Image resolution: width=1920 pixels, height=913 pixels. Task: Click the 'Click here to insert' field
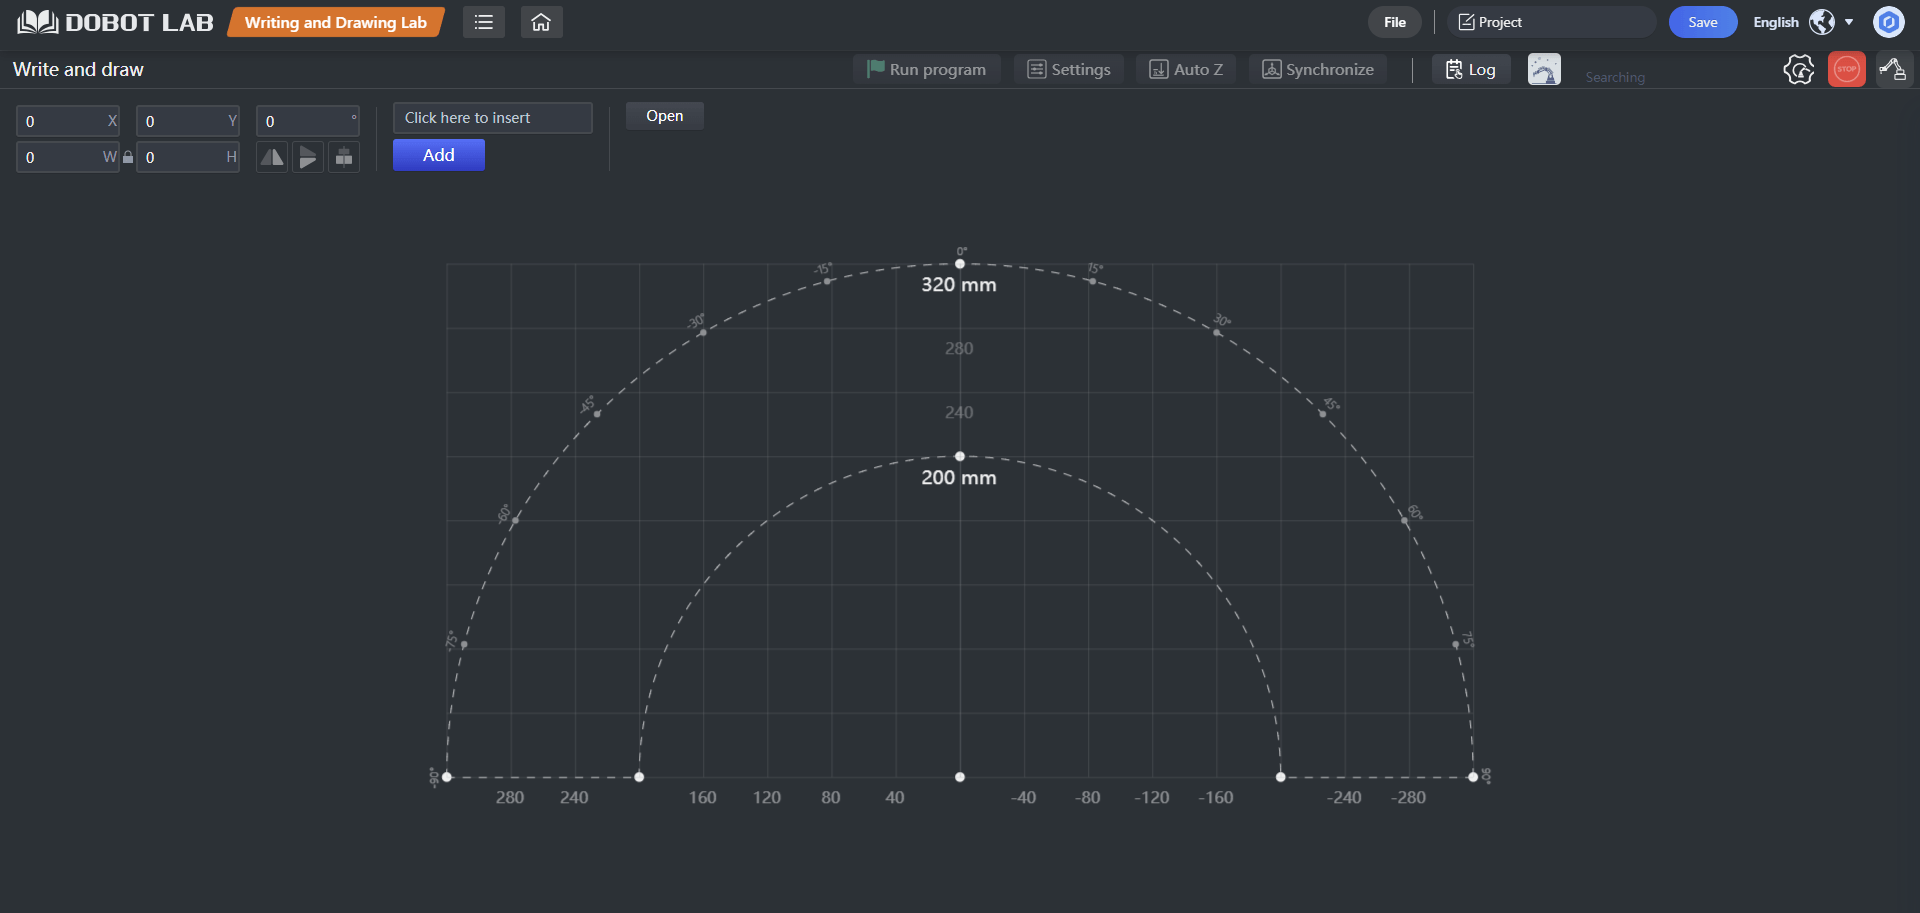pos(492,118)
